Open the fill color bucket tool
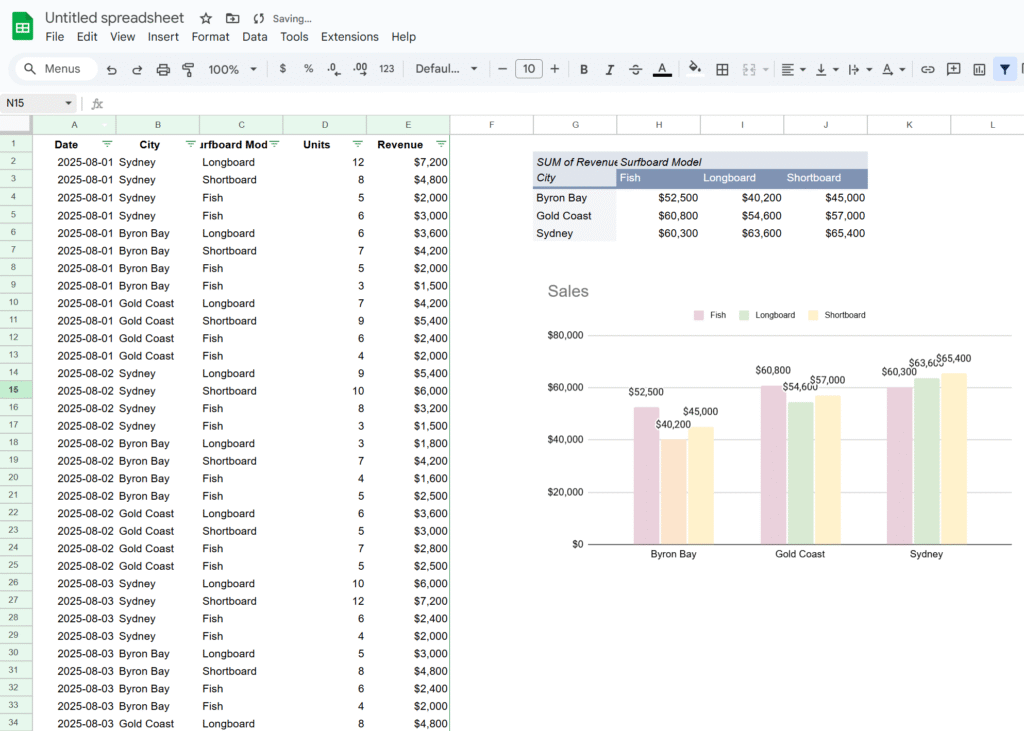The height and width of the screenshot is (731, 1024). (x=695, y=69)
